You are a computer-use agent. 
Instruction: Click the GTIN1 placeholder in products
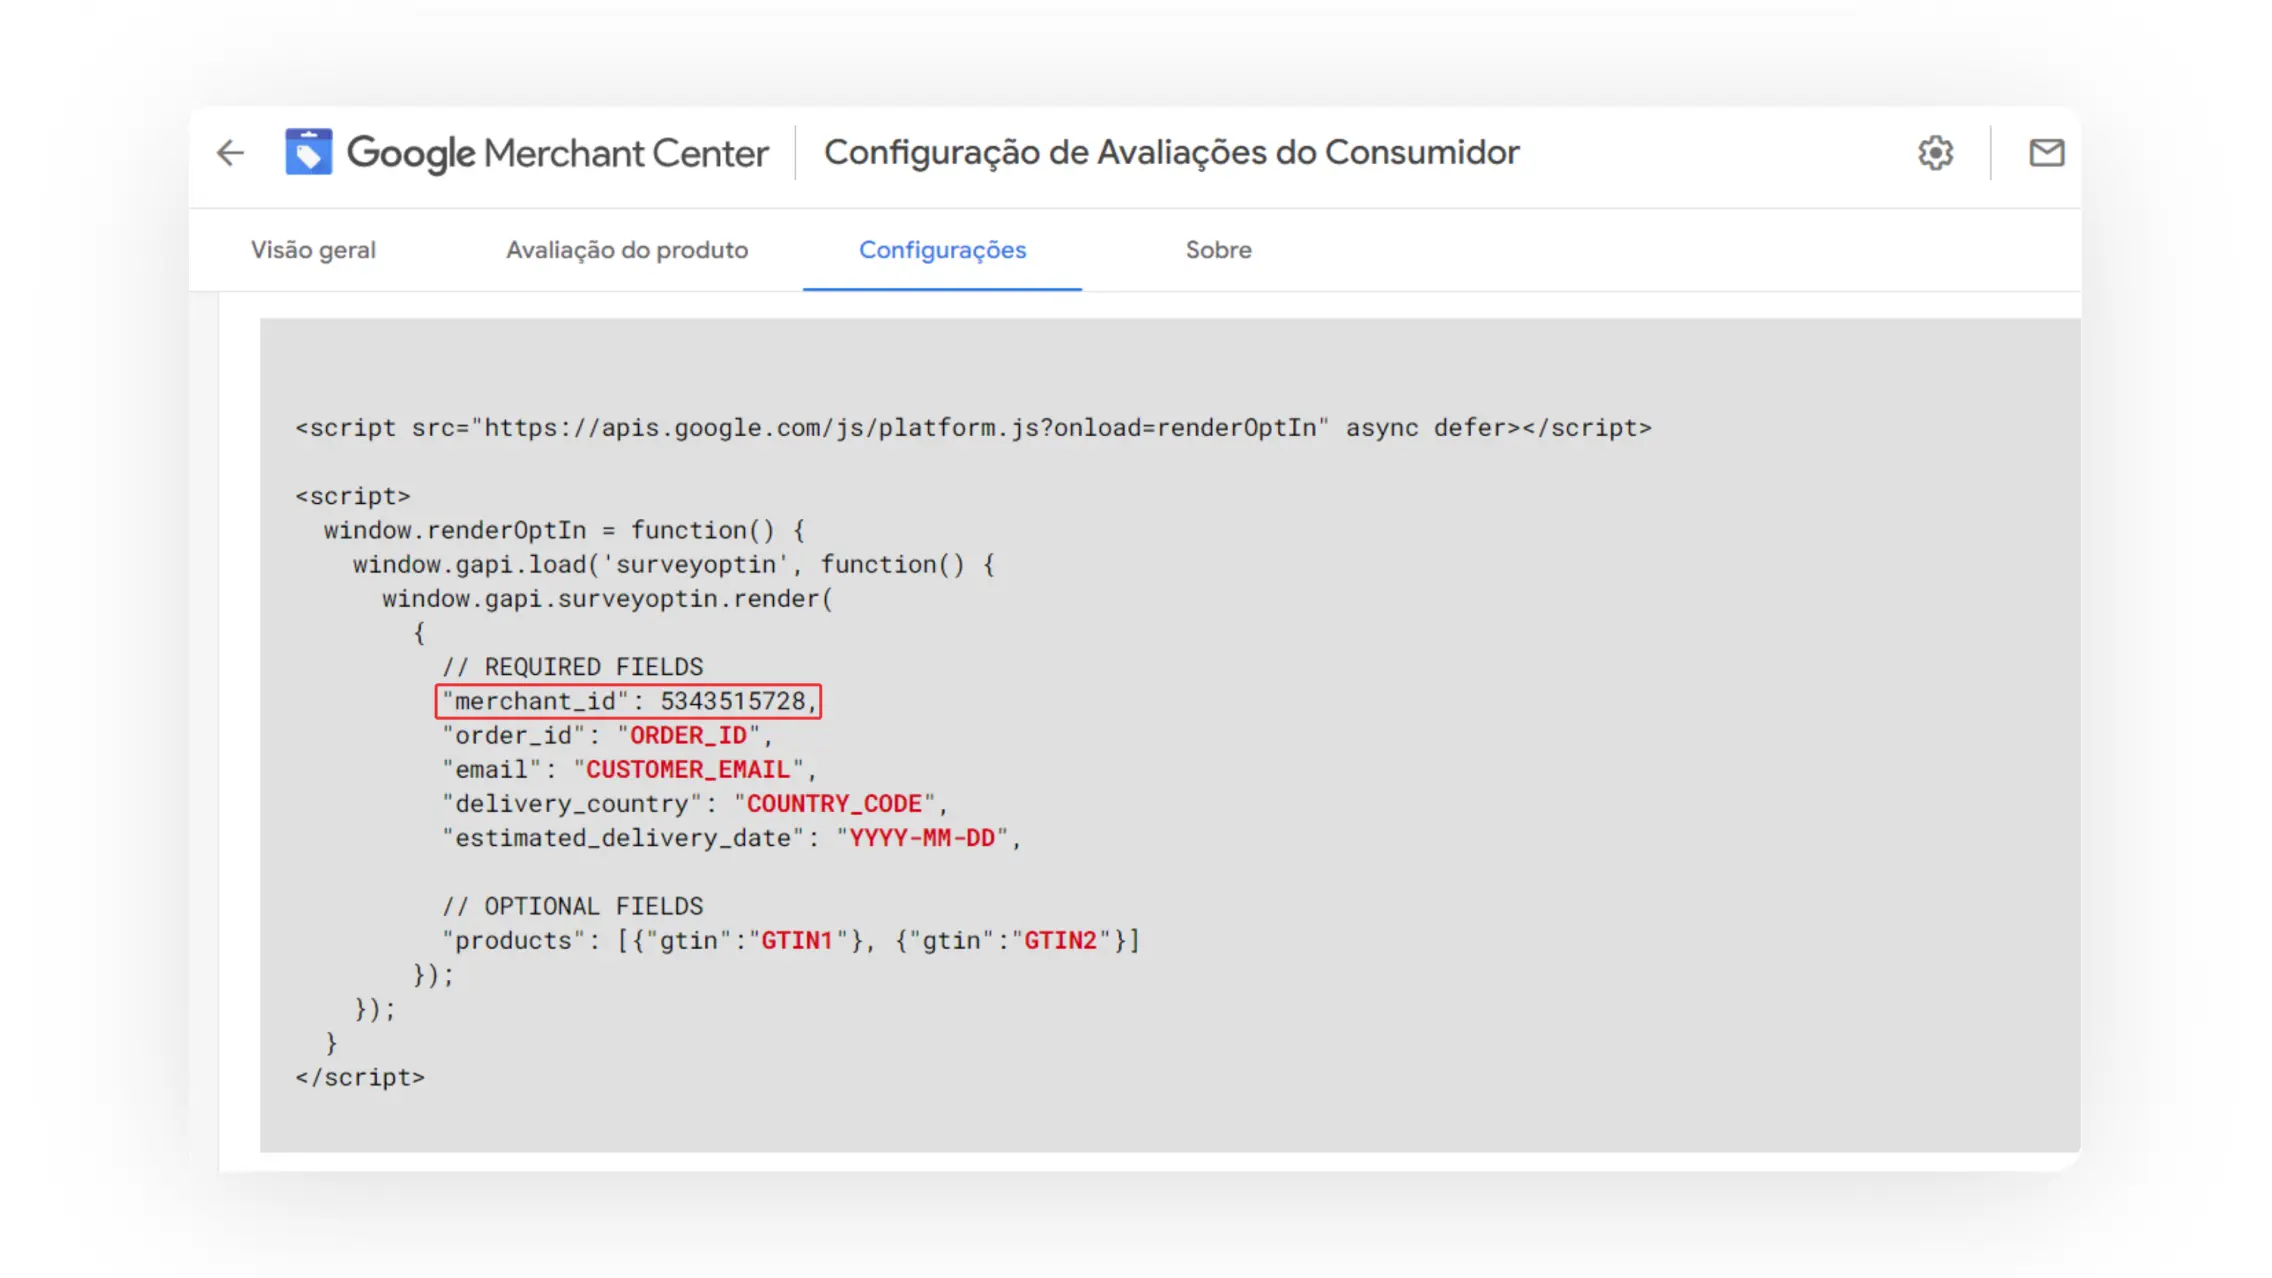[x=797, y=941]
